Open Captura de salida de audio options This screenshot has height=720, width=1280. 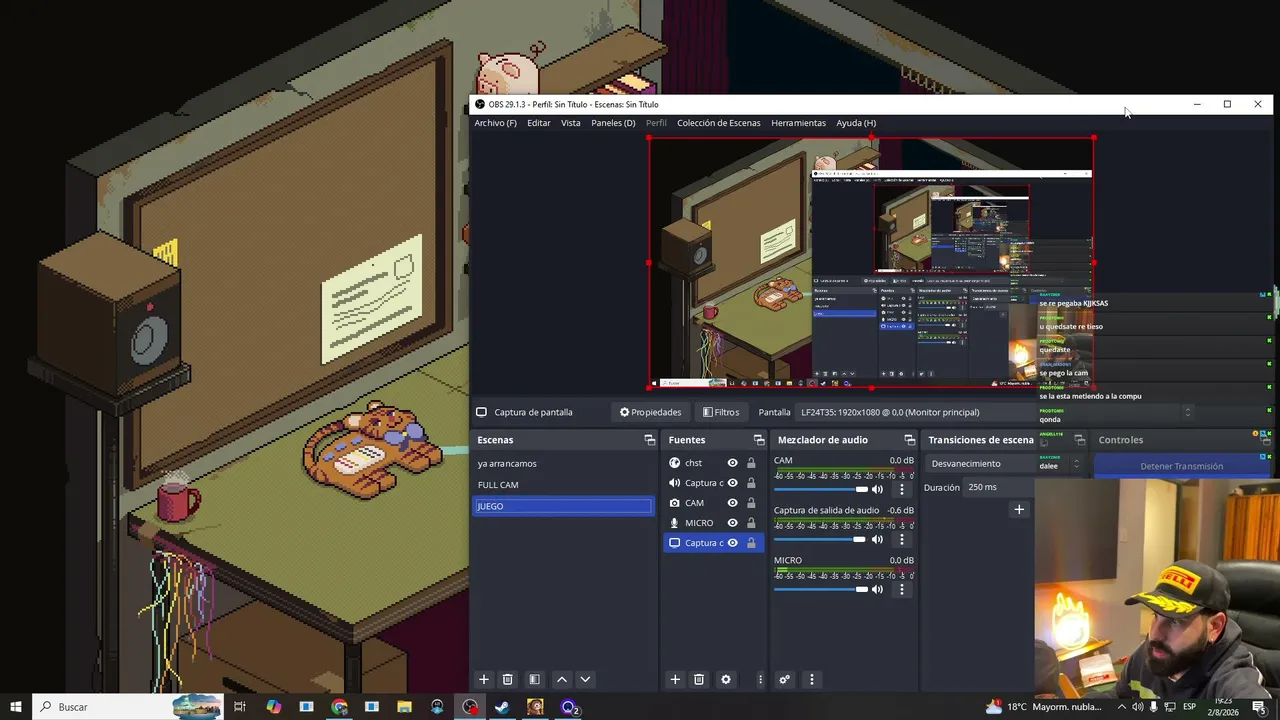pos(902,539)
